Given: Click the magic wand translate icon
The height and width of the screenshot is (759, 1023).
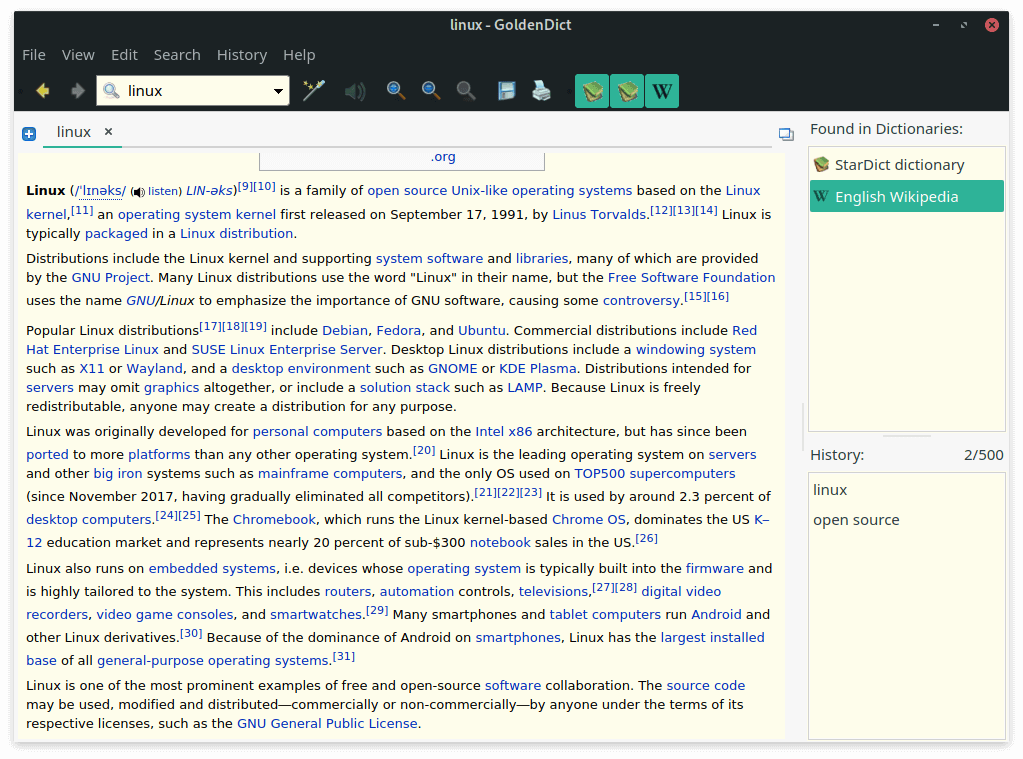Looking at the screenshot, I should (x=313, y=90).
